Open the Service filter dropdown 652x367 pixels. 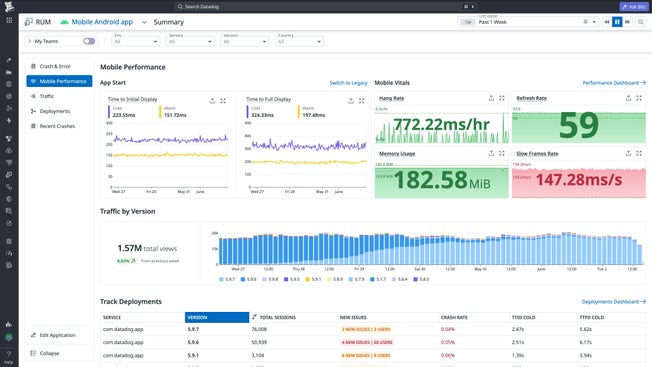coord(190,41)
